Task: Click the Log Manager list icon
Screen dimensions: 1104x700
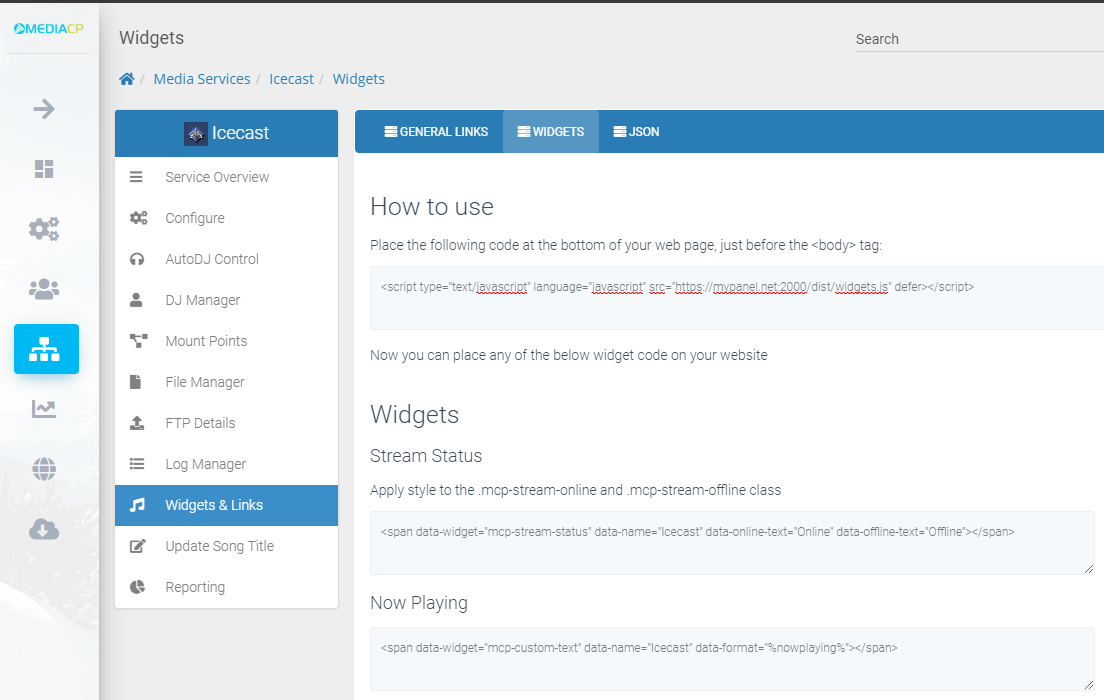Action: 137,464
